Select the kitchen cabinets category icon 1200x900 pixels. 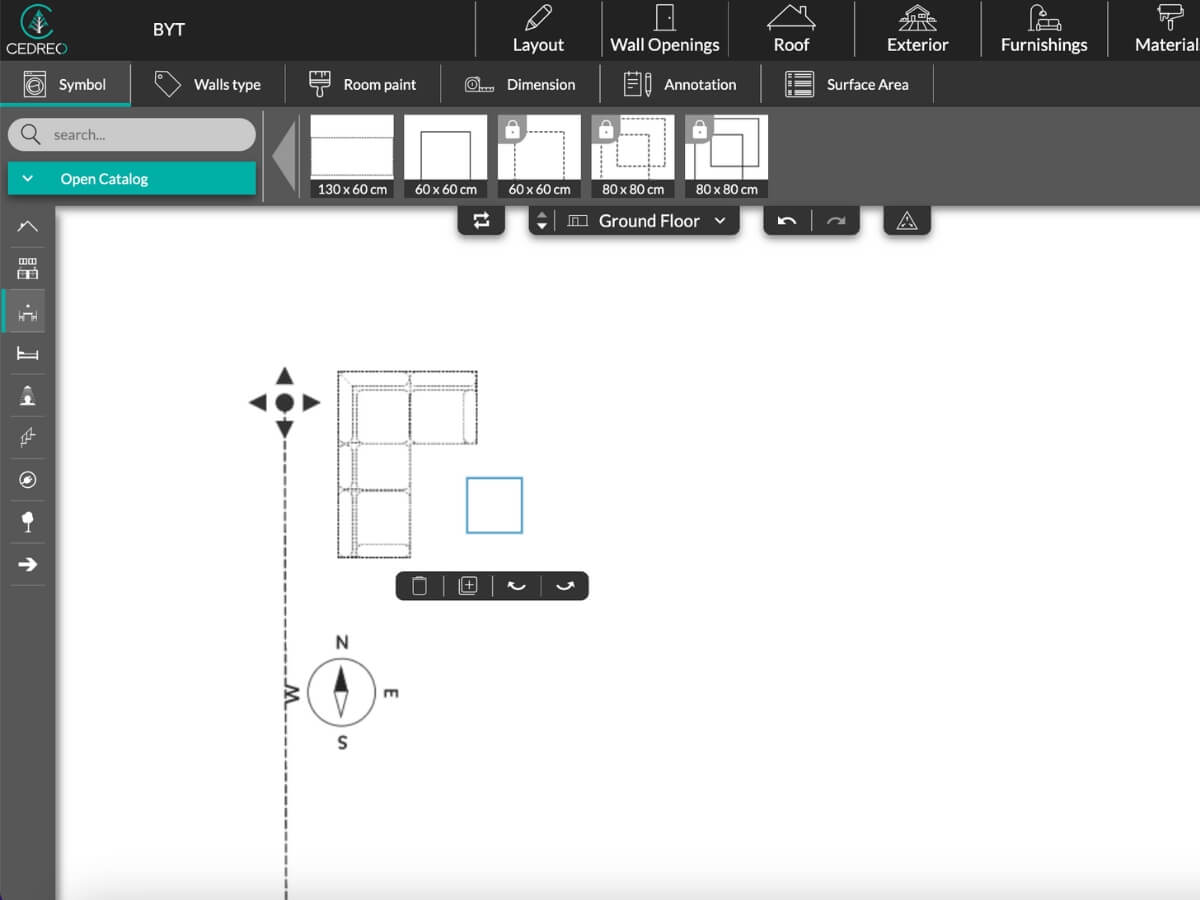click(28, 268)
